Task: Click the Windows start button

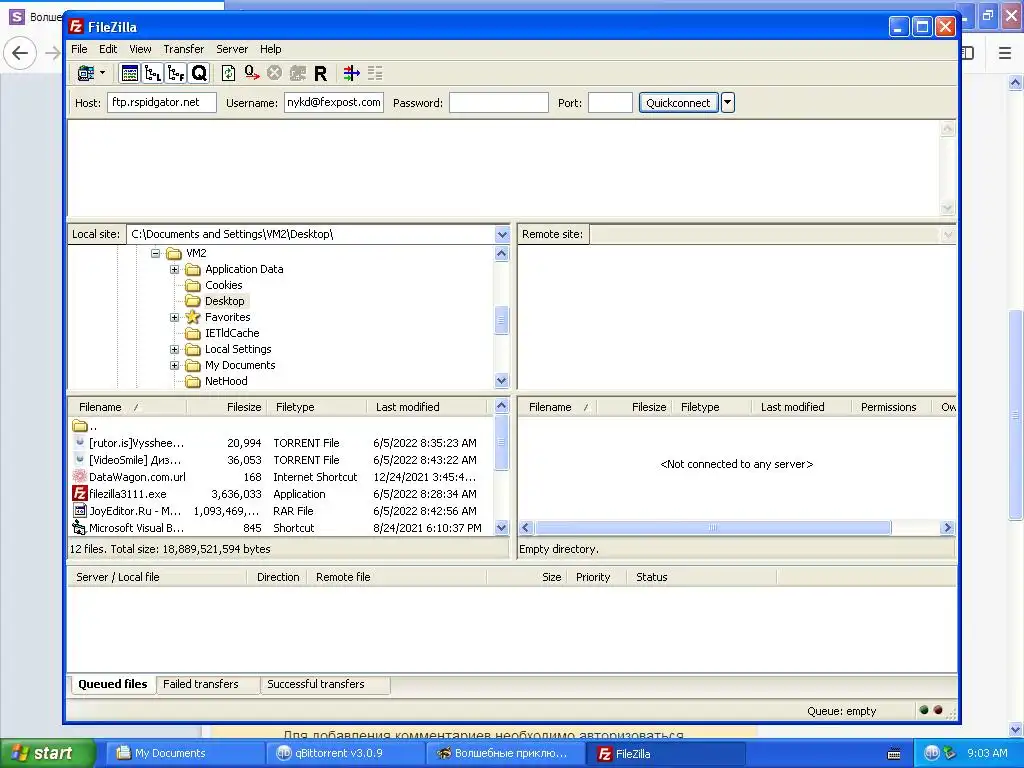Action: pos(46,753)
